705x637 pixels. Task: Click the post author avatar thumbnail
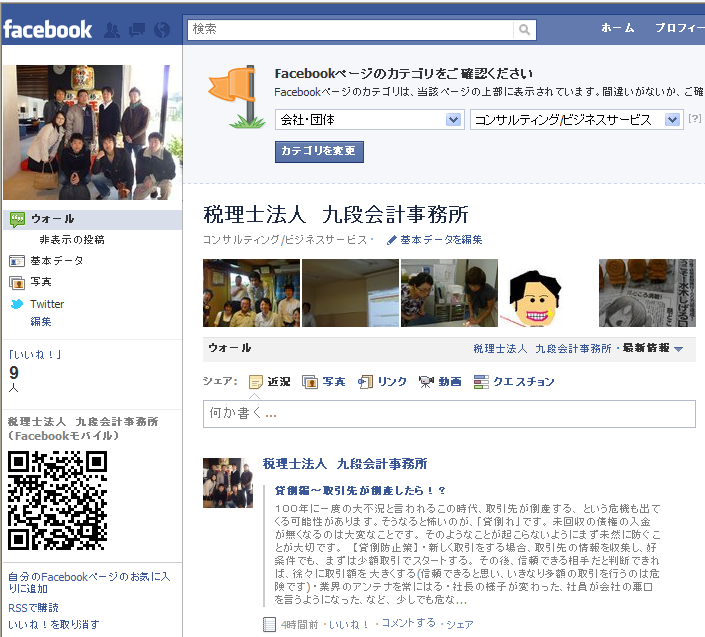228,483
